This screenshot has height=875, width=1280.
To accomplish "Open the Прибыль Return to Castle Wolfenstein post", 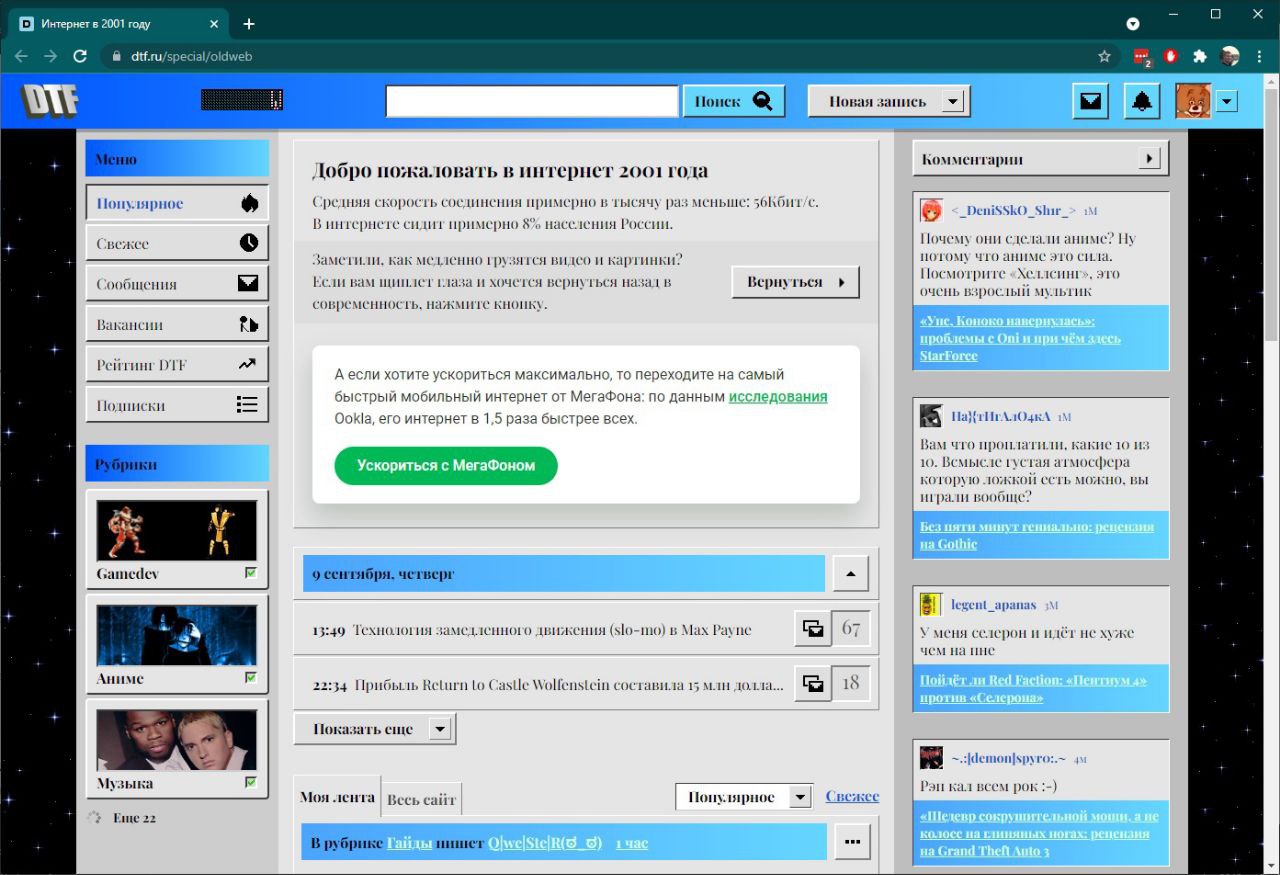I will [x=569, y=685].
